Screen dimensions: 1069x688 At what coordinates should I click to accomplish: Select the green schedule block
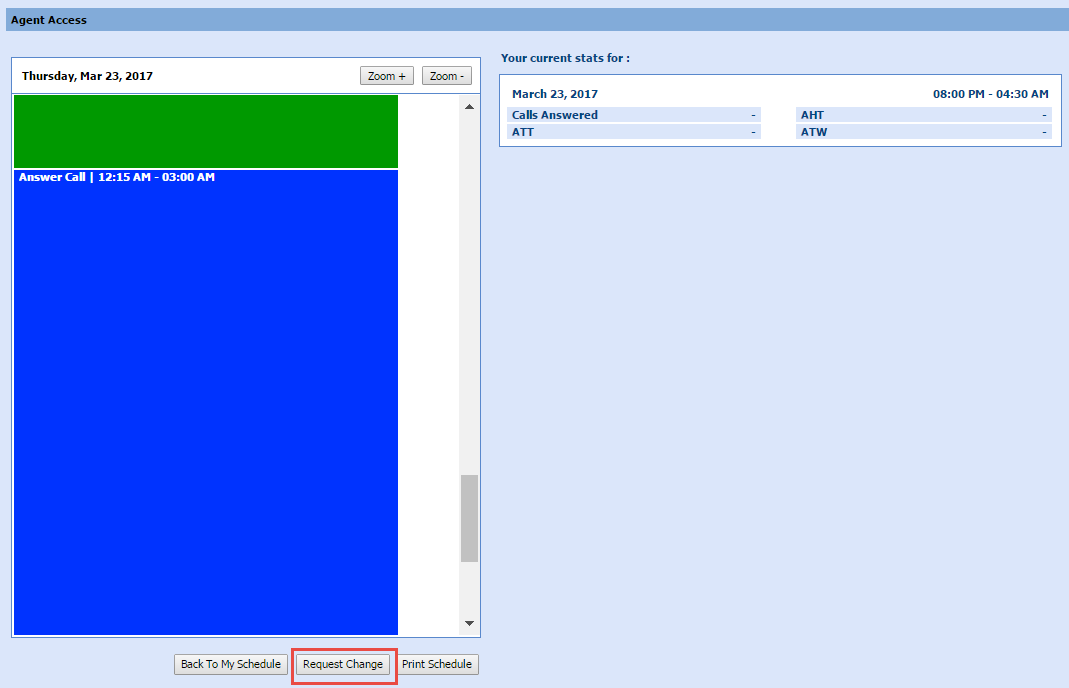[205, 131]
